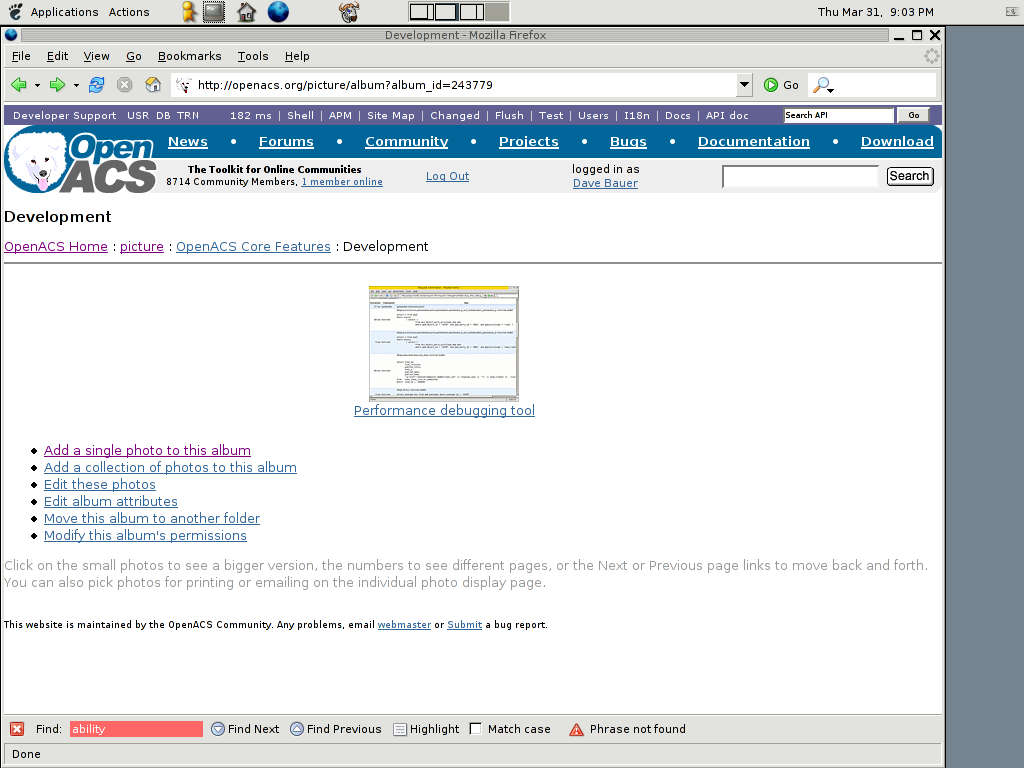Screen dimensions: 1024x768
Task: Navigate back using the back arrow icon
Action: point(18,85)
